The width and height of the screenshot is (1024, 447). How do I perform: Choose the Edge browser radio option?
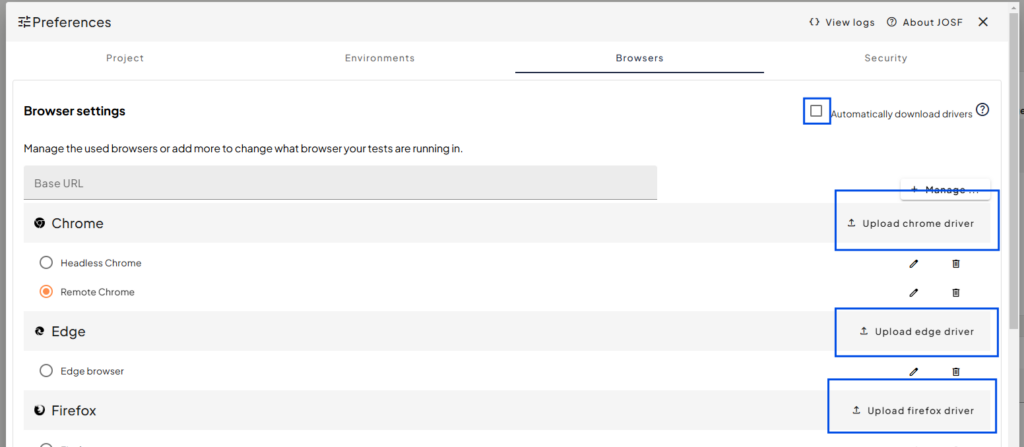[x=46, y=371]
